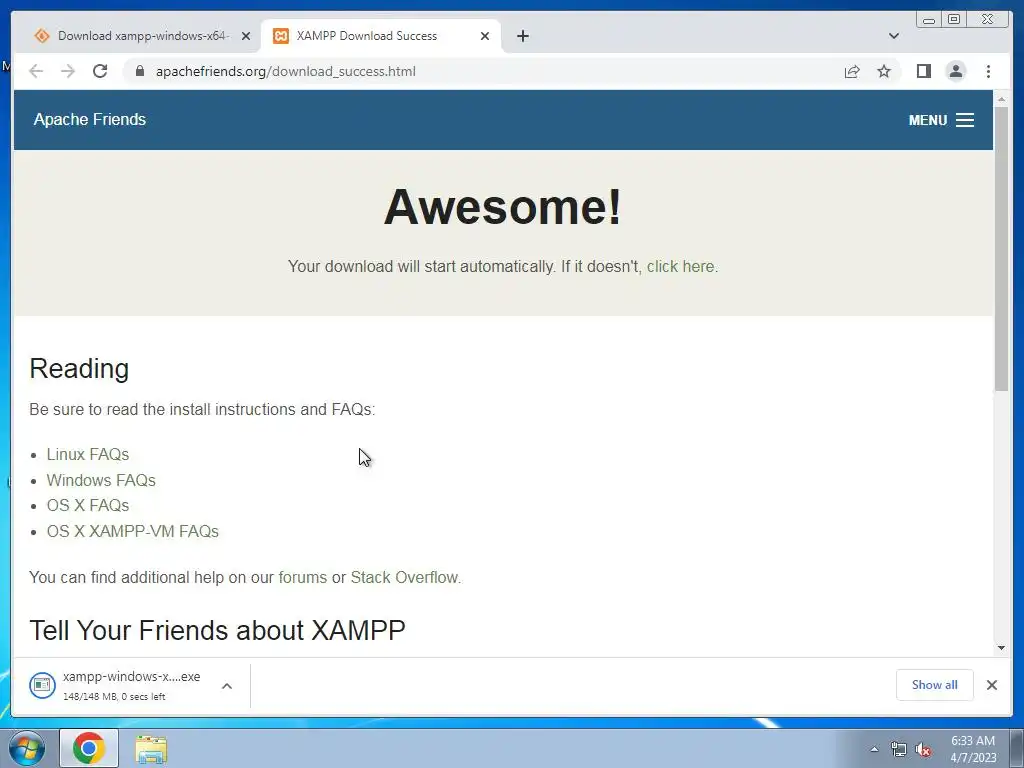This screenshot has height=768, width=1024.
Task: Open Windows FAQs link
Action: click(101, 481)
